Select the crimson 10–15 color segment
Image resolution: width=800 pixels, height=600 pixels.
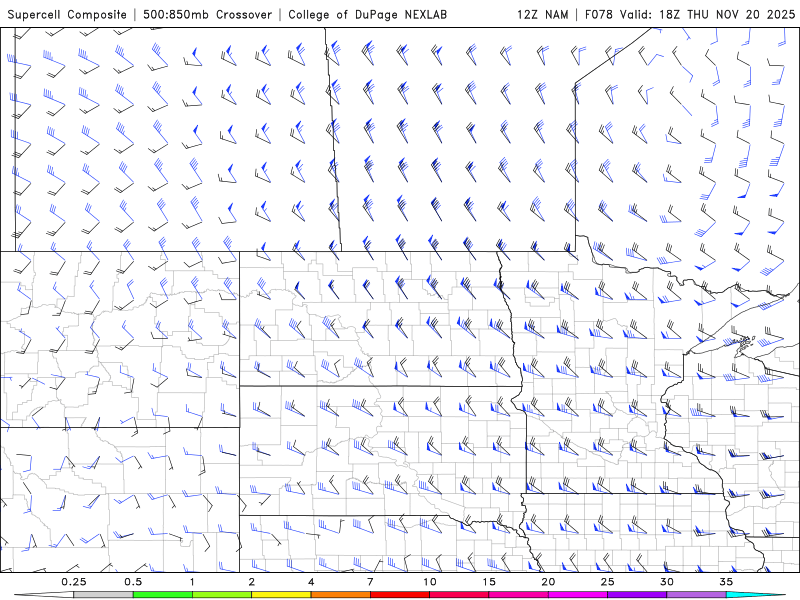pos(459,595)
